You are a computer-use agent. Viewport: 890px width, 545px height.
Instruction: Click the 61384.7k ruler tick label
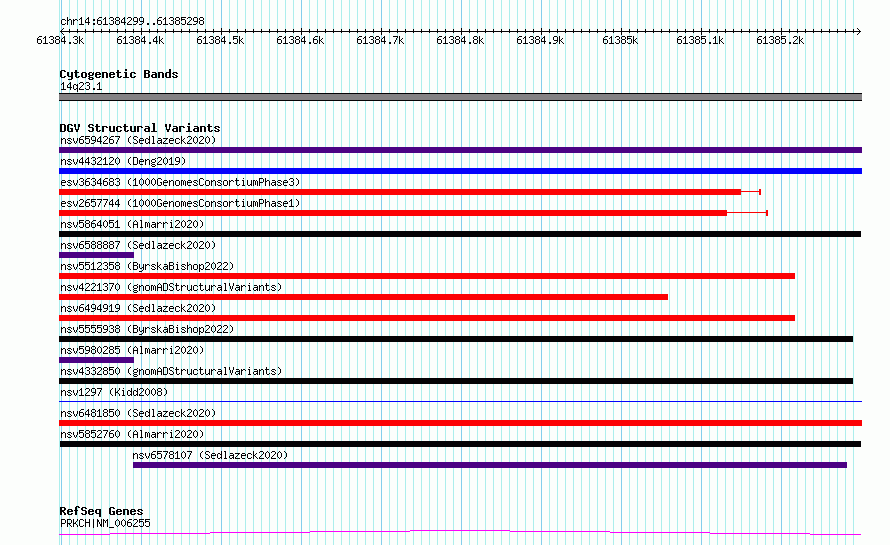click(380, 40)
